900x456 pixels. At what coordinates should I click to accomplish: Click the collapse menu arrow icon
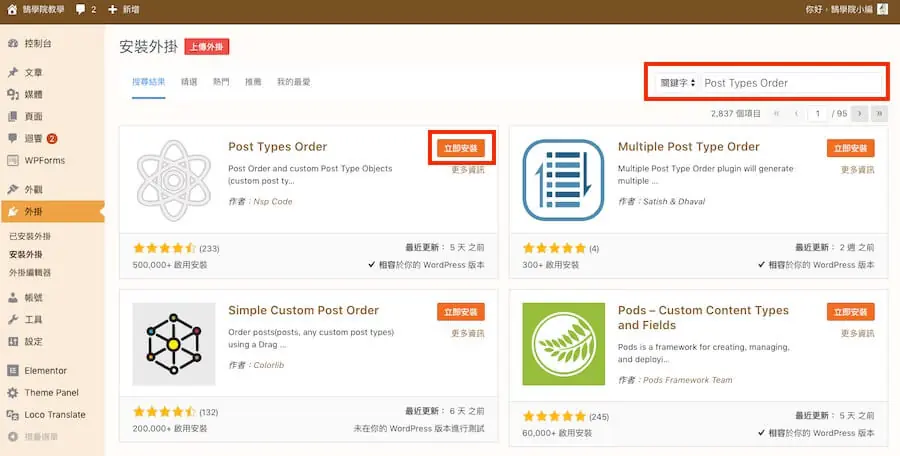click(x=13, y=436)
